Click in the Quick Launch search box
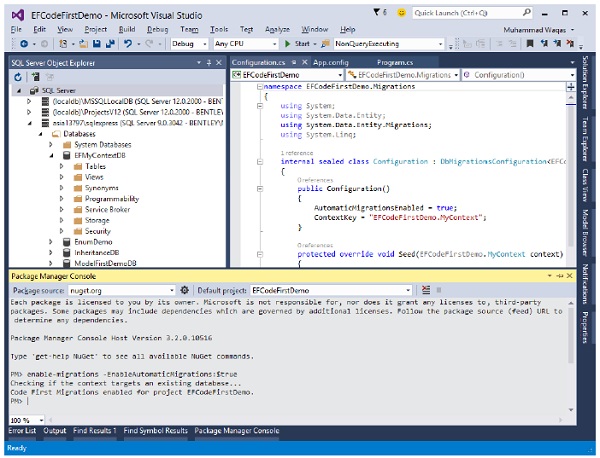The width and height of the screenshot is (600, 458). [460, 11]
